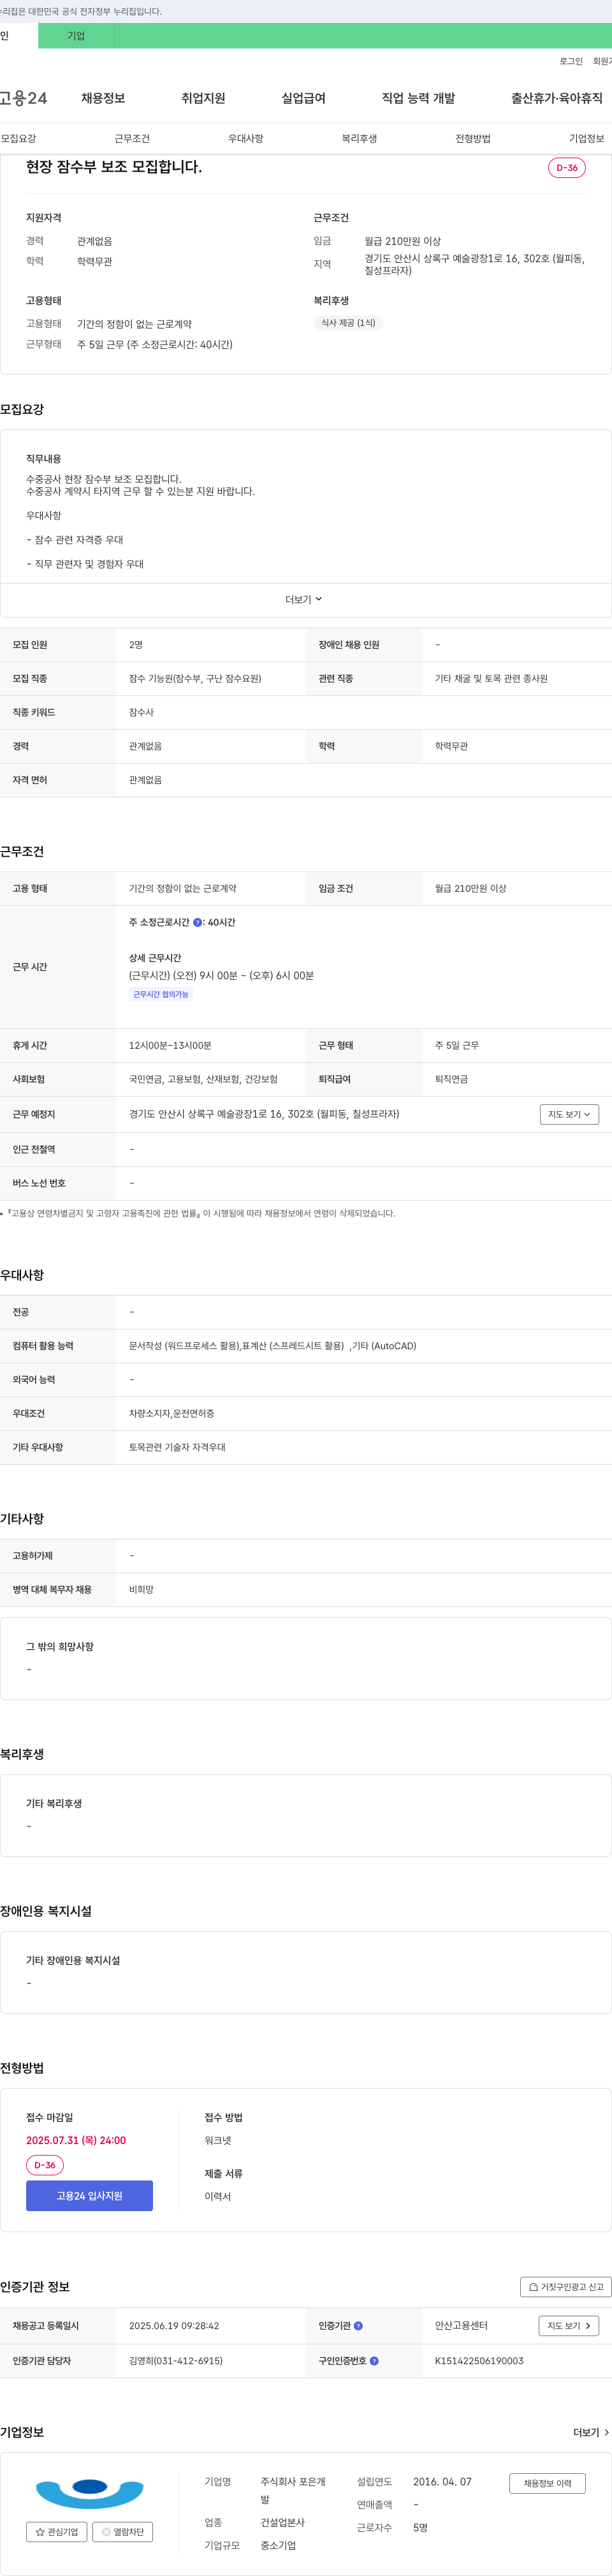This screenshot has height=2576, width=612.
Task: Jump to 전형방법 section tab
Action: coord(473,139)
